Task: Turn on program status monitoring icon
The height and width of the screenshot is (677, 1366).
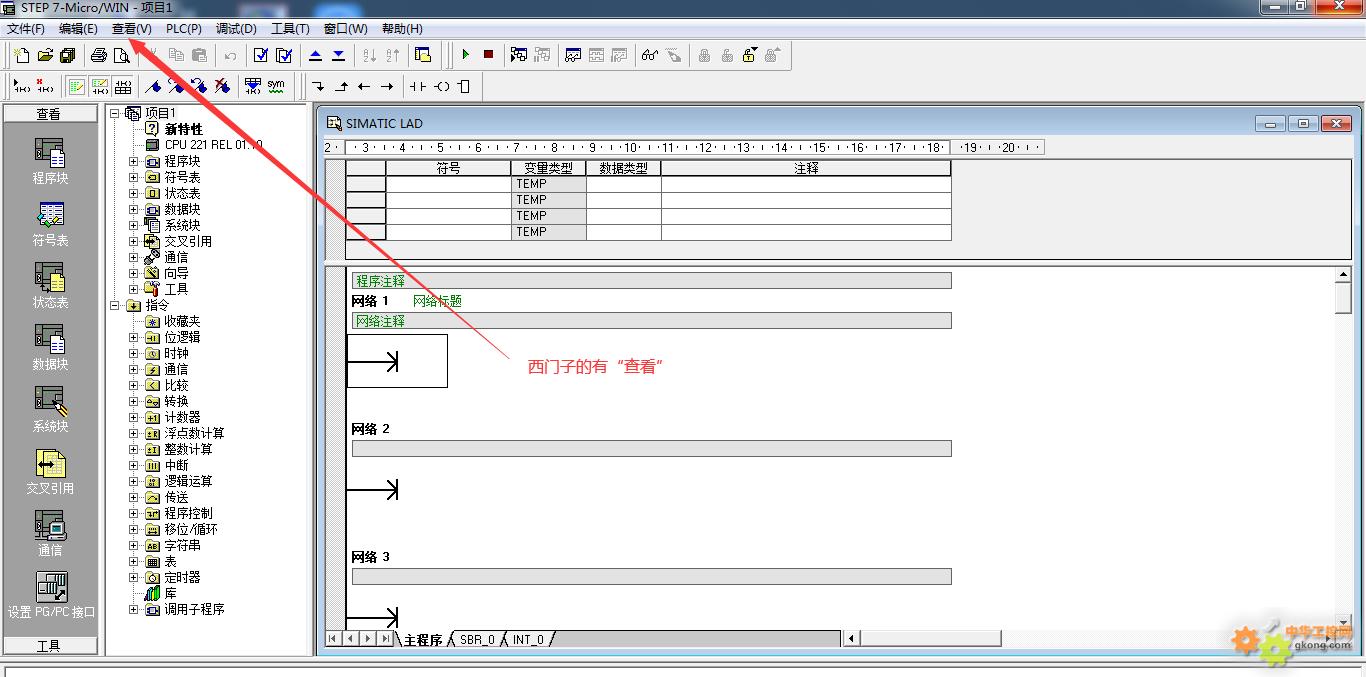Action: tap(518, 55)
